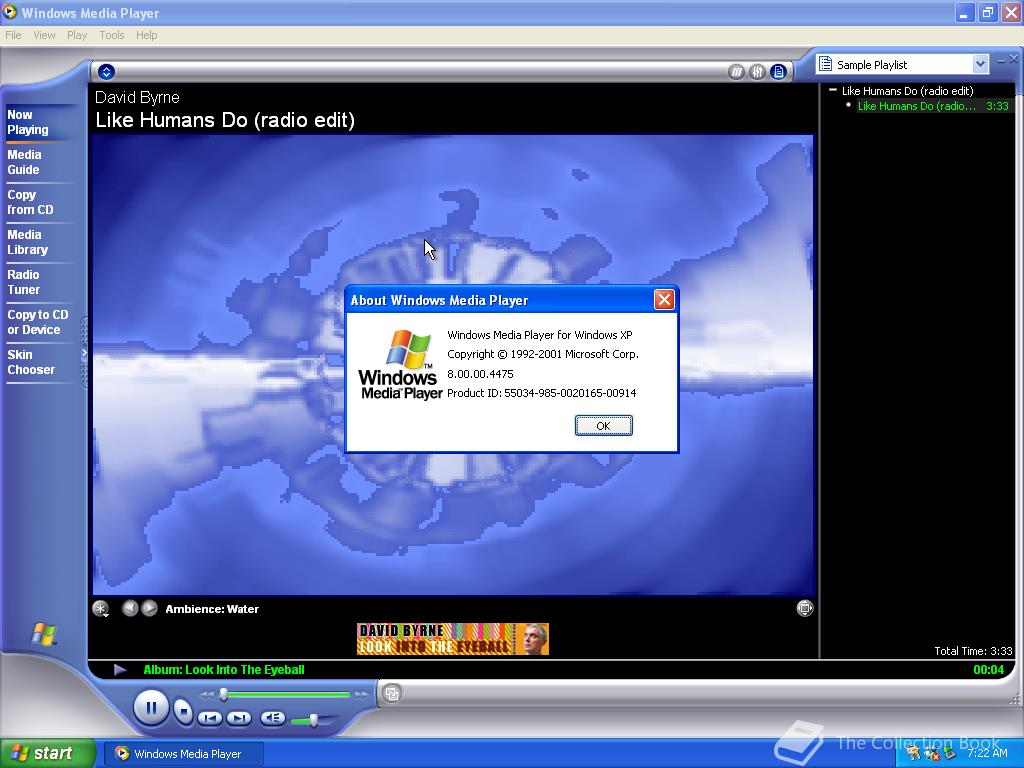The height and width of the screenshot is (768, 1024).
Task: Switch to the previous visualization
Action: [130, 608]
